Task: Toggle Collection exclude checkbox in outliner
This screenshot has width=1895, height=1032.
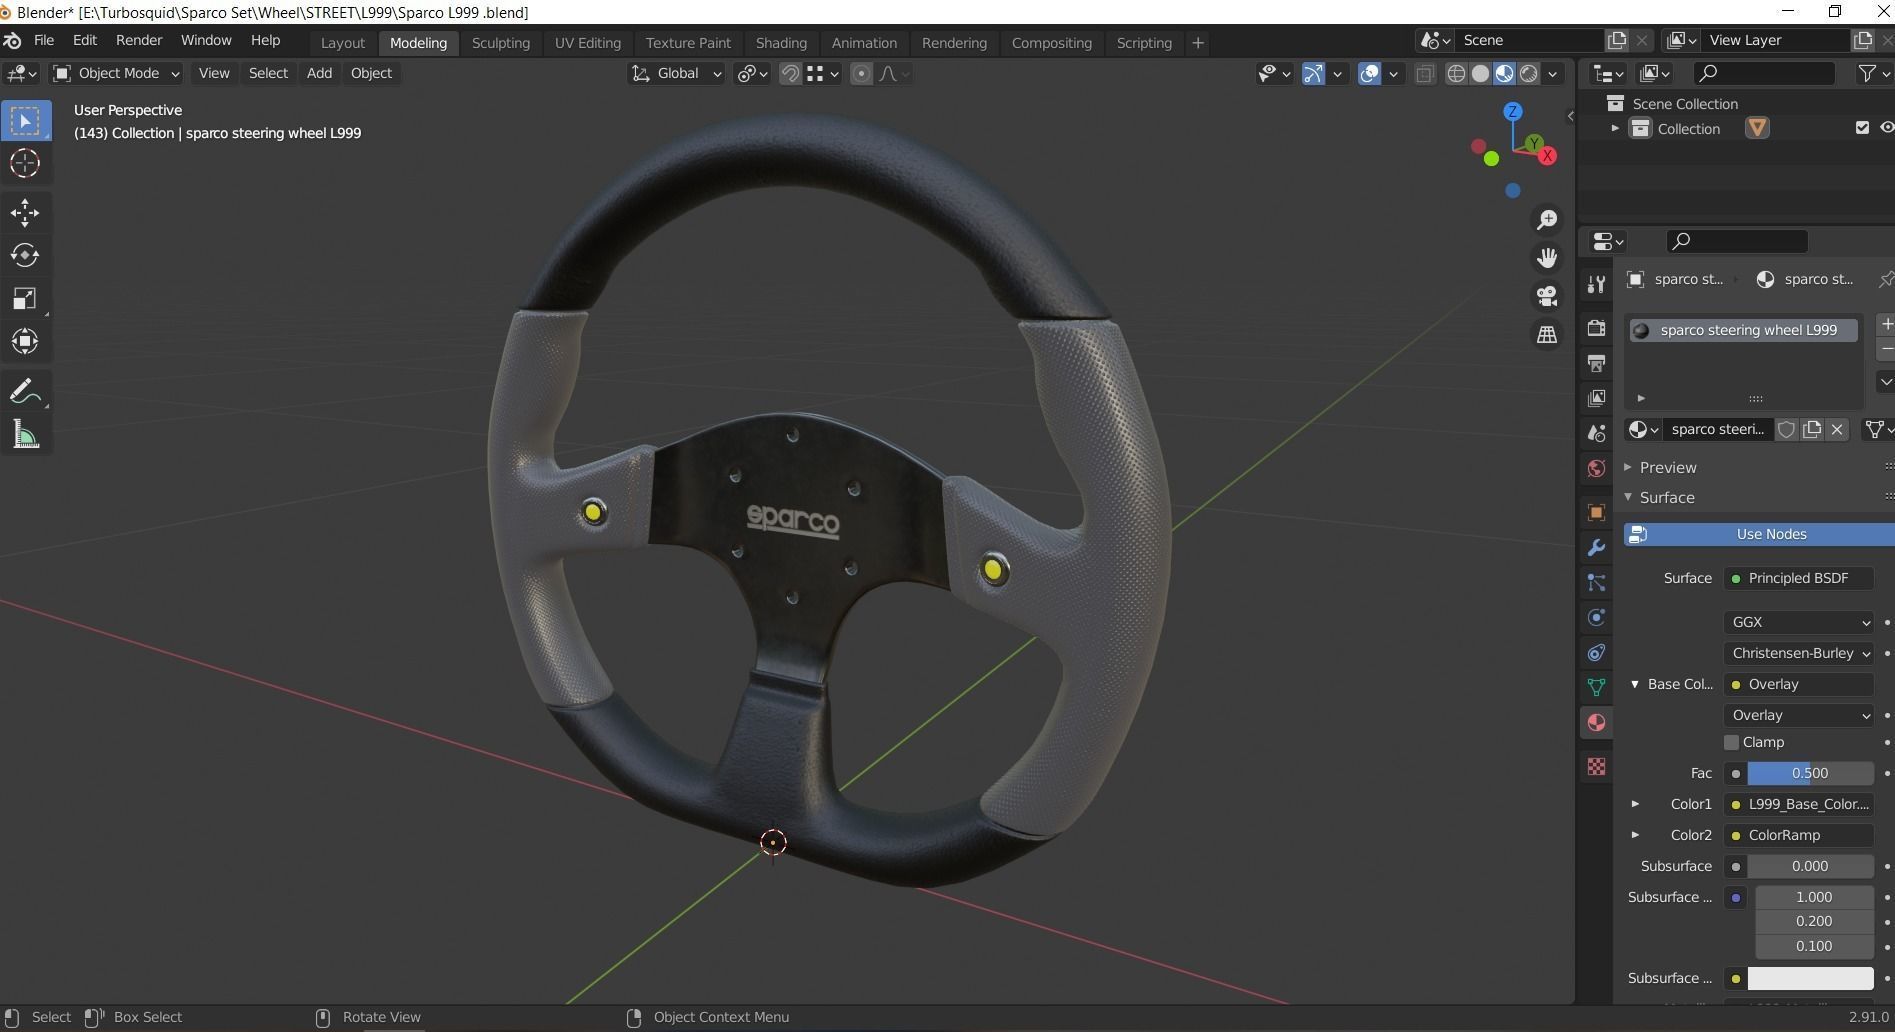Action: coord(1862,128)
